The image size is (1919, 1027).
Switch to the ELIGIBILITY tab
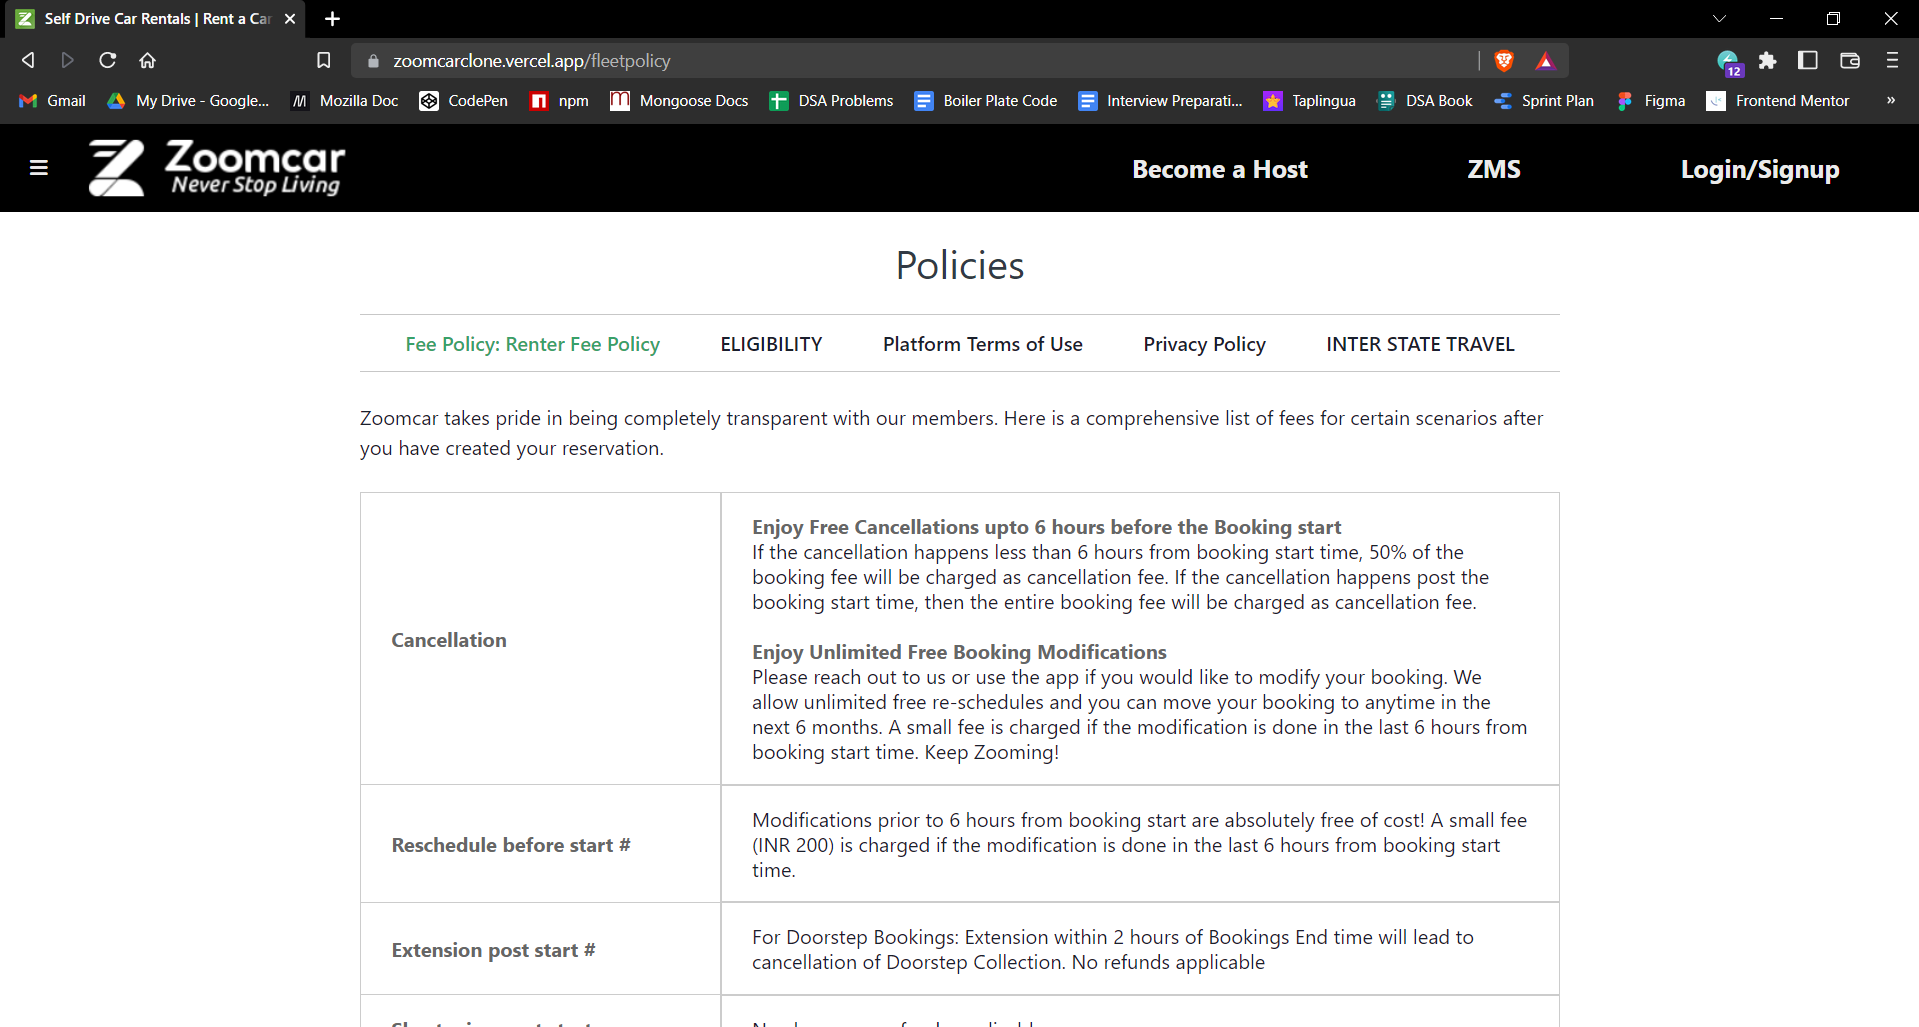771,344
